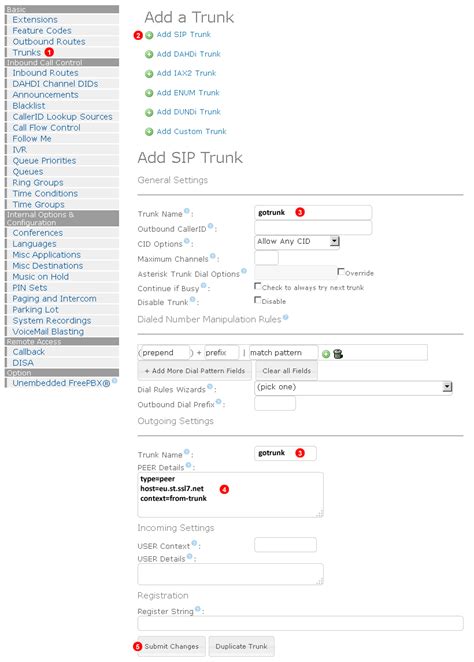Click help icon beside Dialed Number Manipulation Rules

pos(285,317)
